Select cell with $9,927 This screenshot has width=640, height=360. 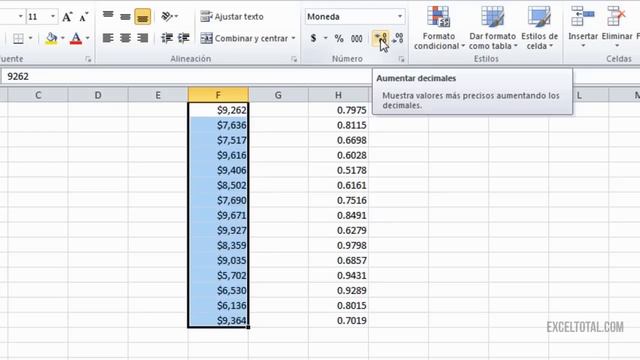point(218,230)
